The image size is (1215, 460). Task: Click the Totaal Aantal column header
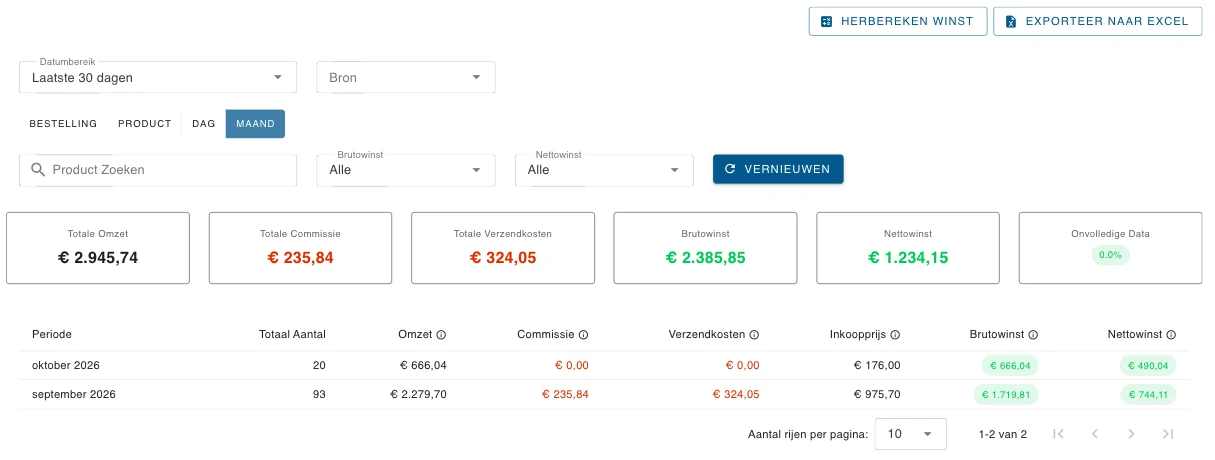pyautogui.click(x=292, y=334)
